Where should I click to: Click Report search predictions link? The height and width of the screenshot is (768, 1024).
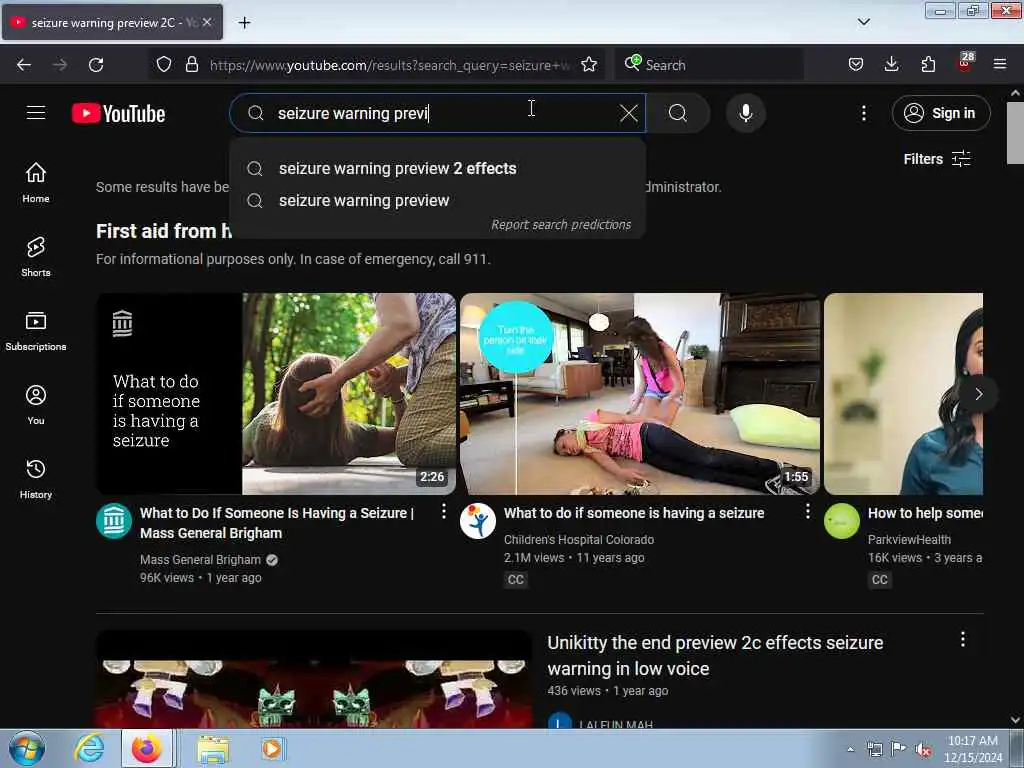click(561, 225)
